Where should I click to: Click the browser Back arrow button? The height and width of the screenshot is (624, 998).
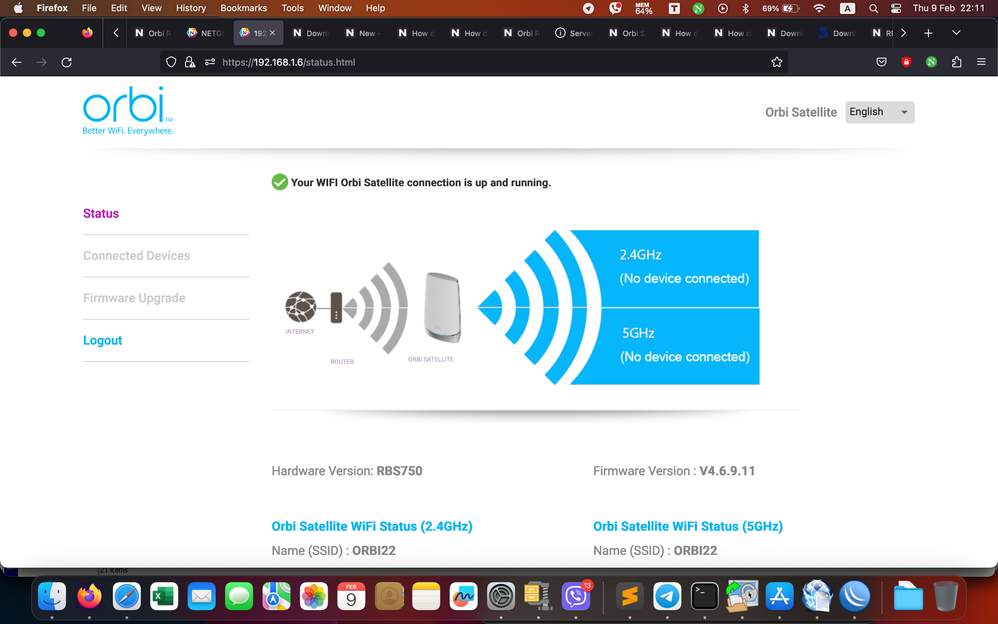tap(17, 62)
